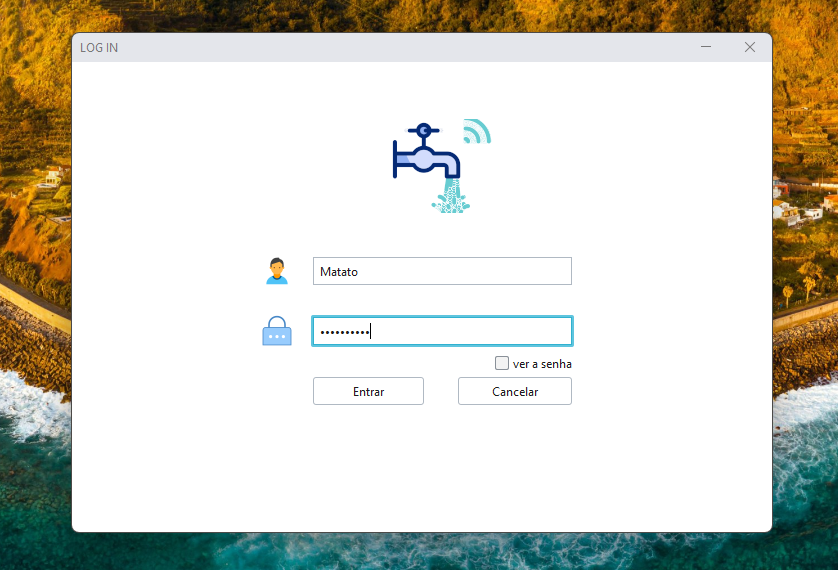Image resolution: width=838 pixels, height=570 pixels.
Task: Minimize the LOG IN window
Action: [706, 47]
